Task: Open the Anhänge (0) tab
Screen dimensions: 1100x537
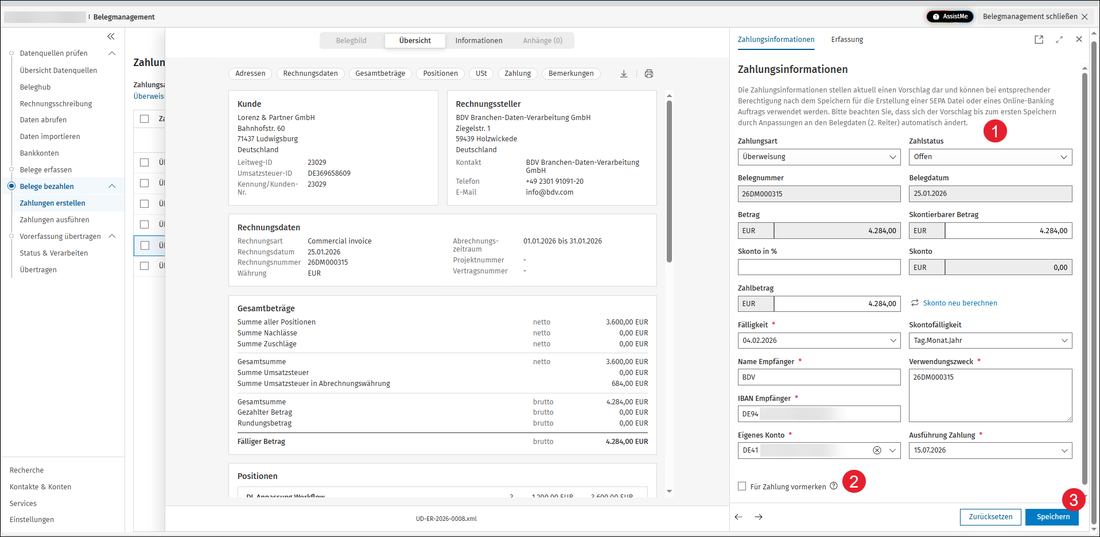Action: click(542, 41)
